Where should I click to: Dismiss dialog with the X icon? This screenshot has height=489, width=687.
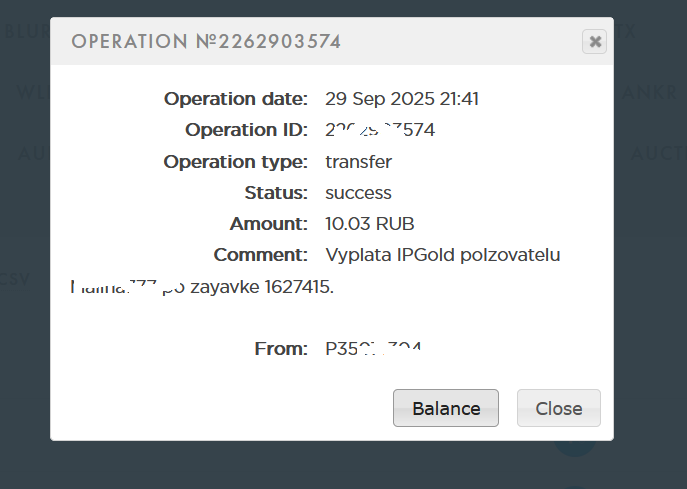pyautogui.click(x=595, y=41)
